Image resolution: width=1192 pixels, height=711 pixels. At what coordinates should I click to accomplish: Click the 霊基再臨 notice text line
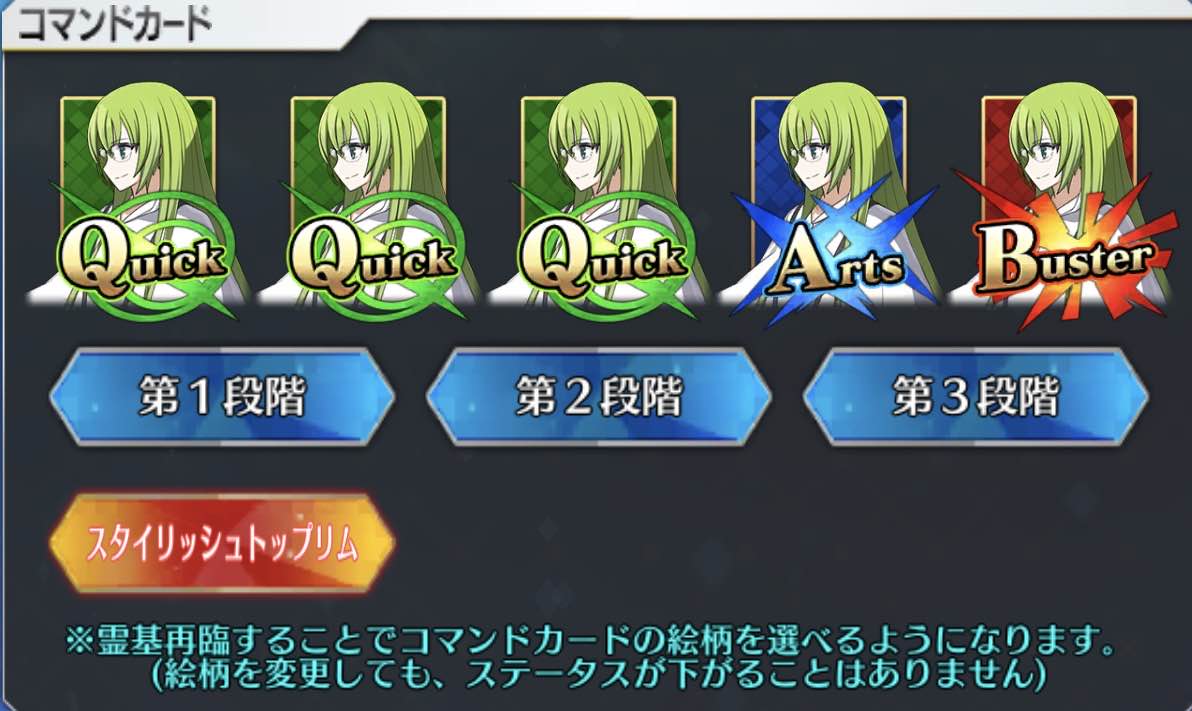(x=589, y=641)
